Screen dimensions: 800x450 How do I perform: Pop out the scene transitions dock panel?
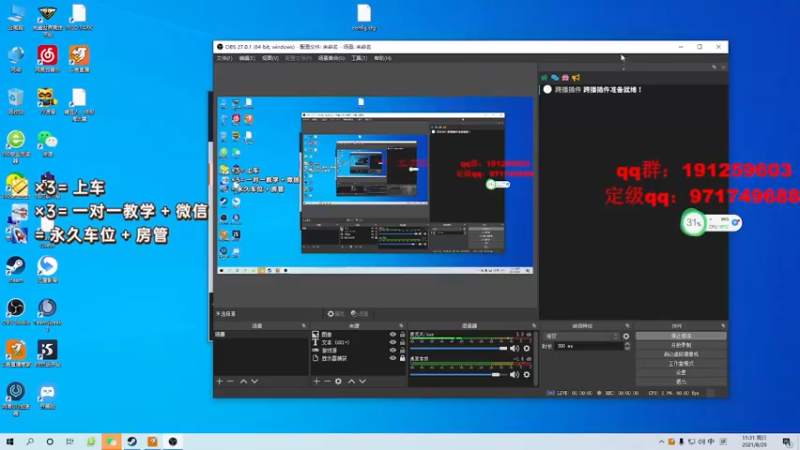click(627, 326)
